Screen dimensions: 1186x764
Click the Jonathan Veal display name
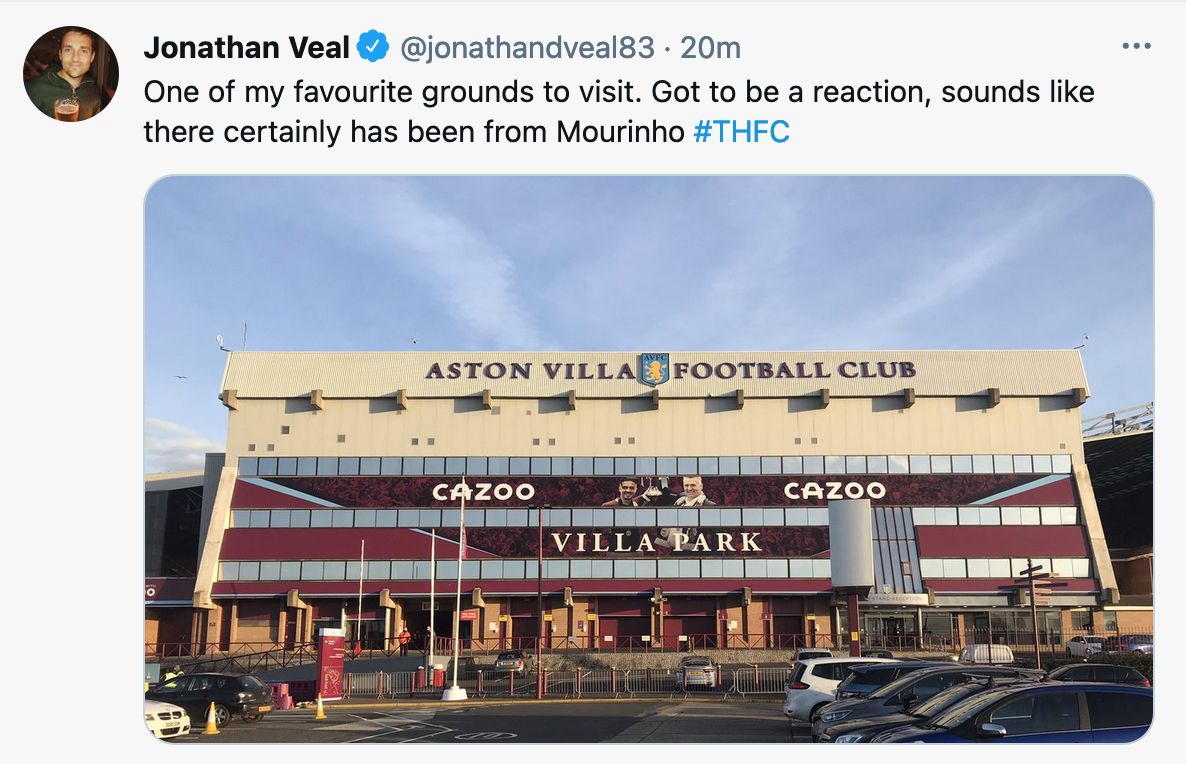point(246,47)
